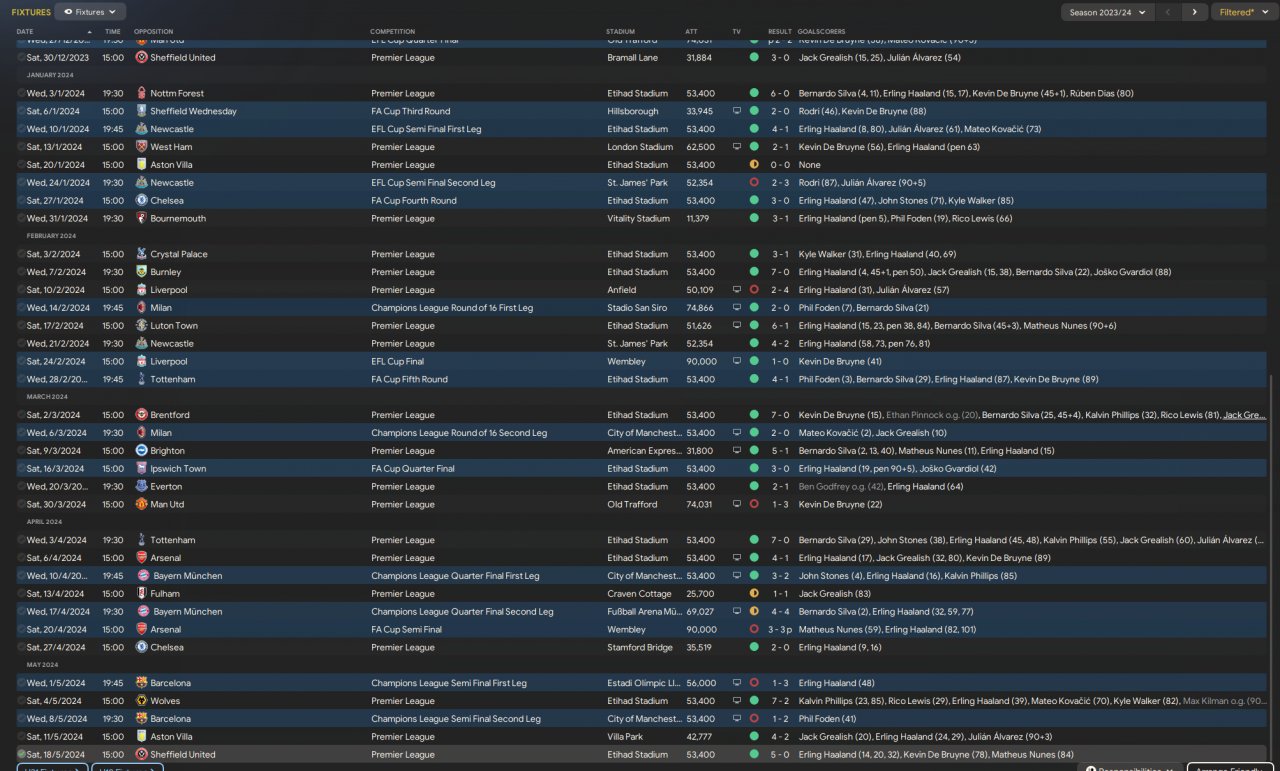Open the Filtered options dropdown
This screenshot has width=1280, height=771.
click(x=1242, y=12)
